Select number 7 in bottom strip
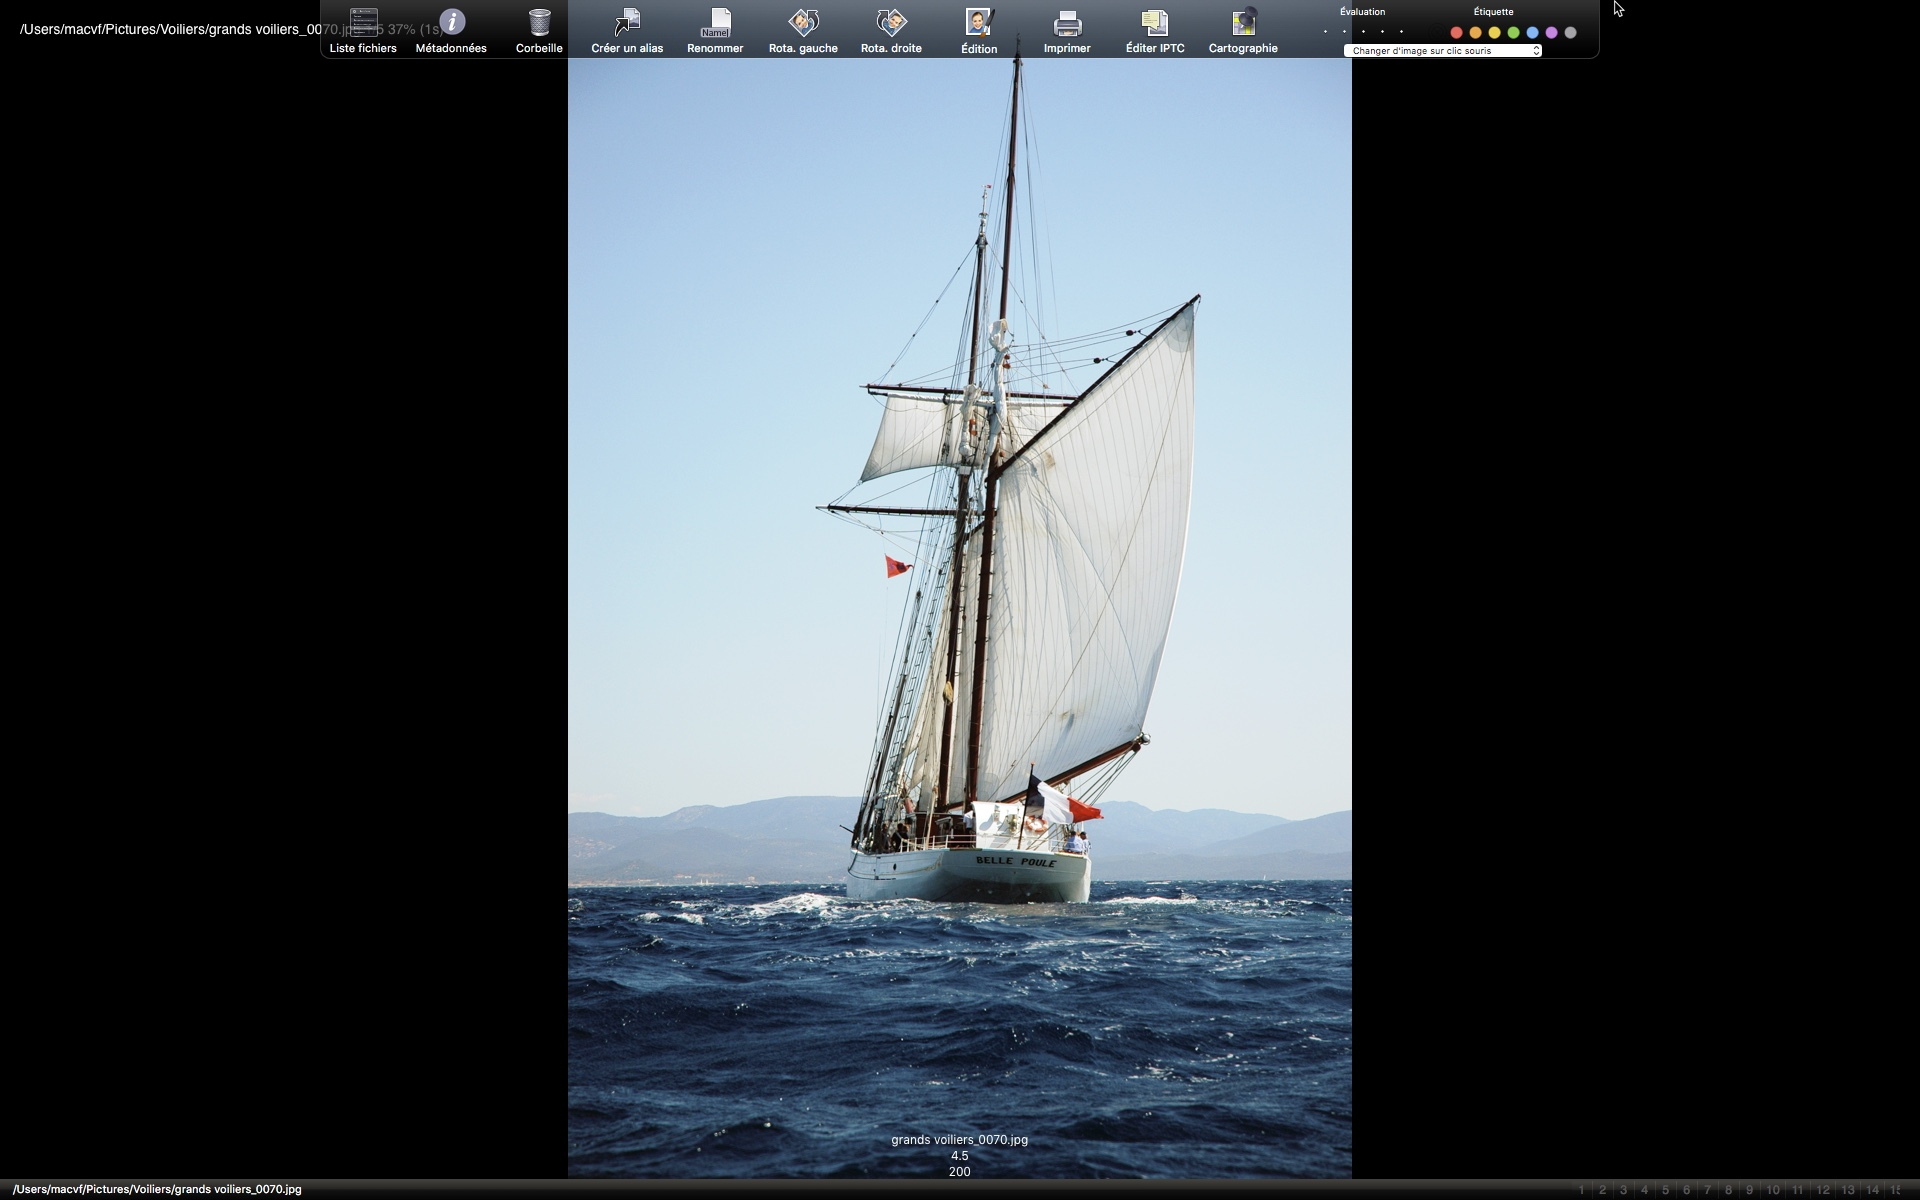The width and height of the screenshot is (1920, 1200). [x=1707, y=1190]
